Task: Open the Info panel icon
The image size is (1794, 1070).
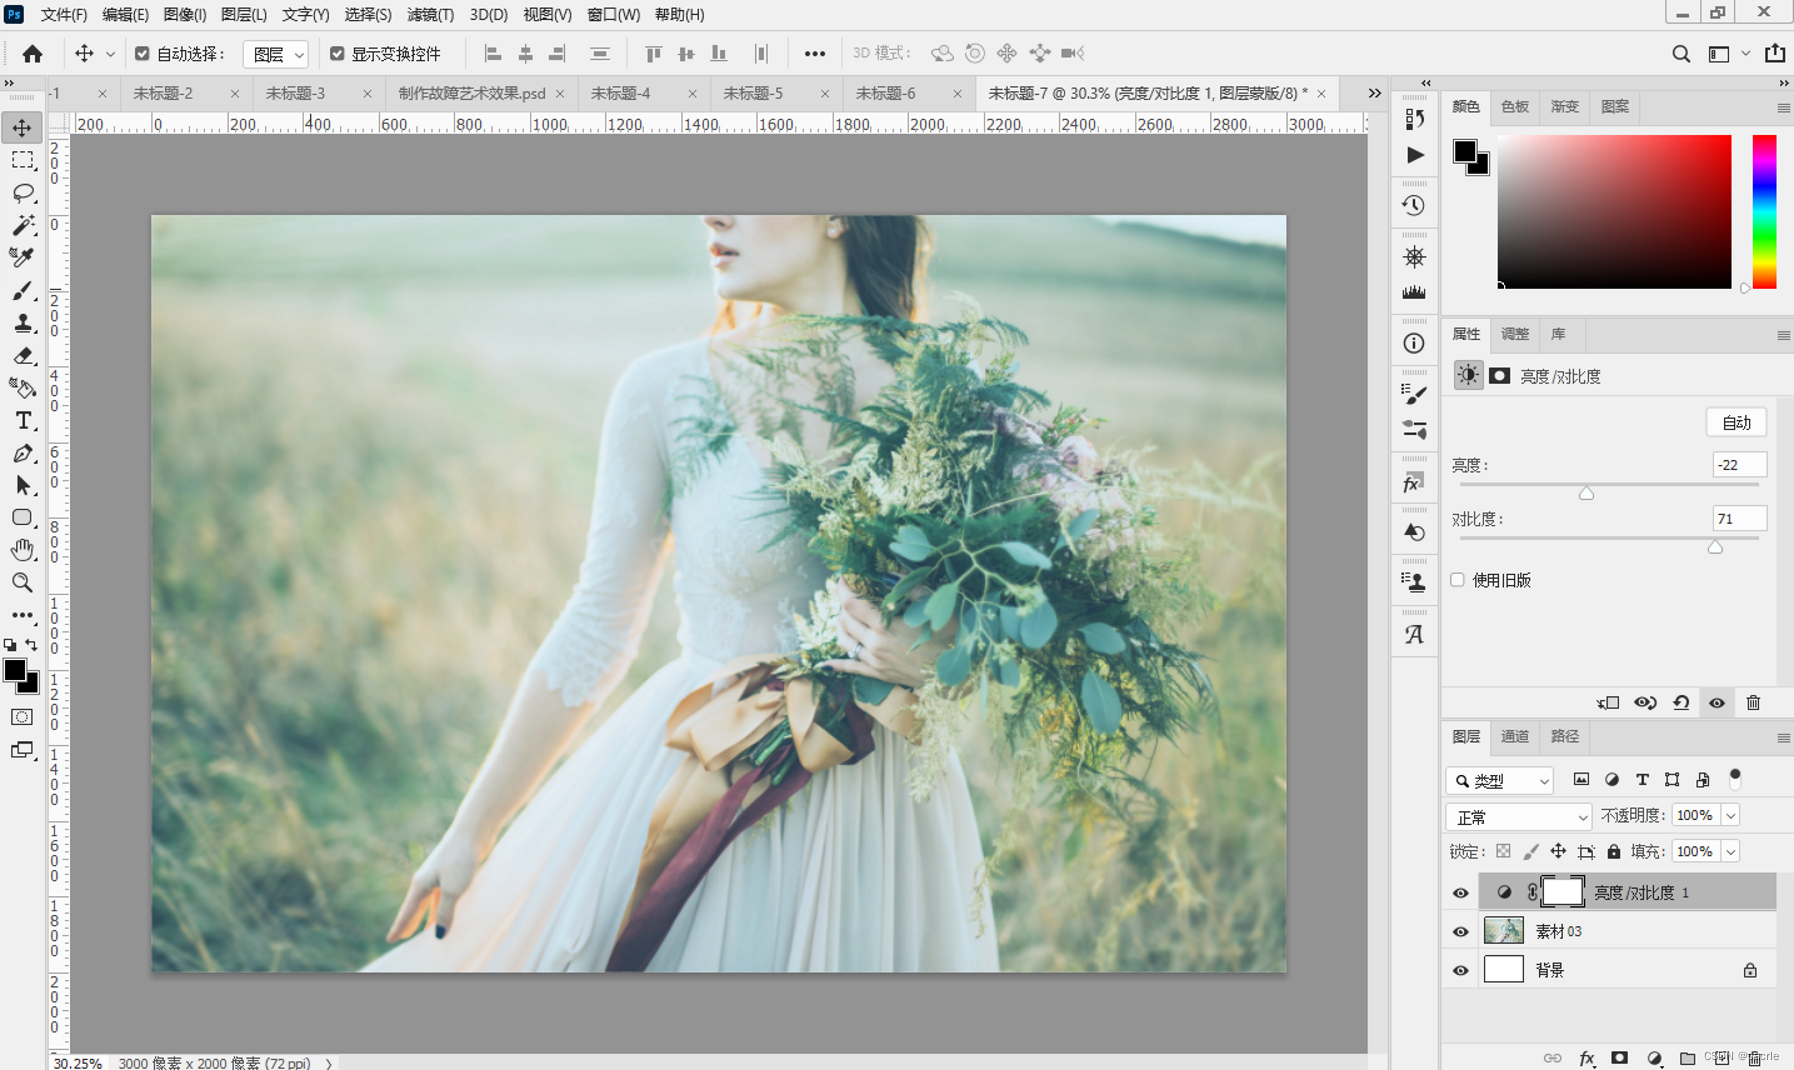Action: [1414, 343]
